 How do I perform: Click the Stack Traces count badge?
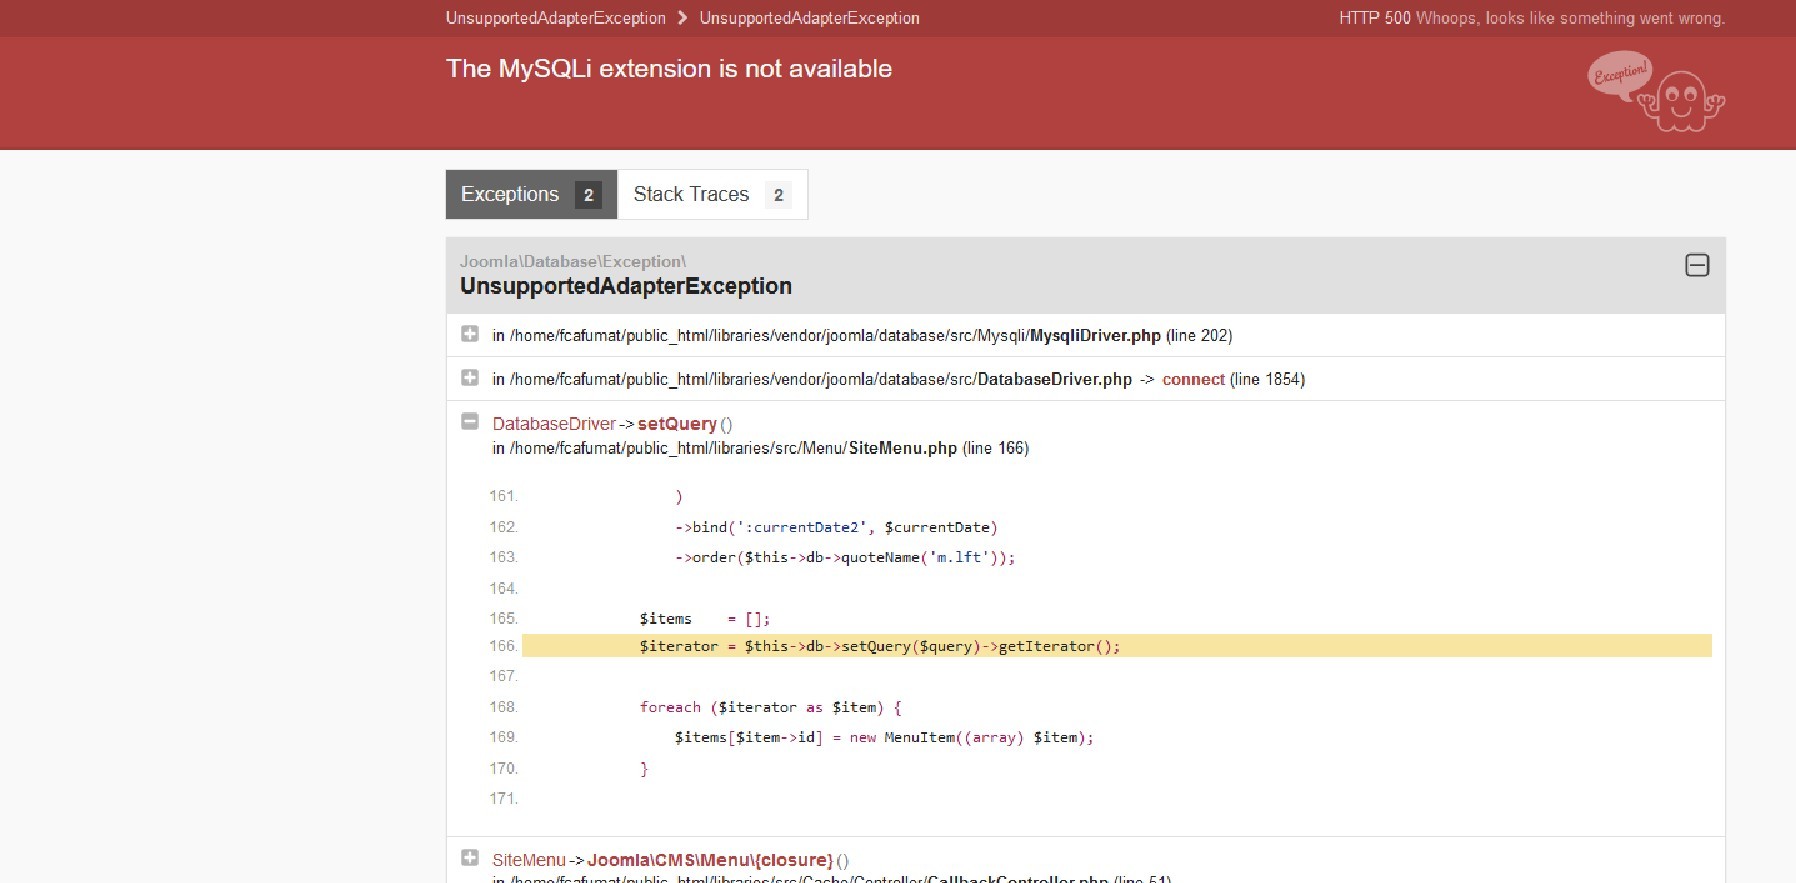pyautogui.click(x=778, y=195)
